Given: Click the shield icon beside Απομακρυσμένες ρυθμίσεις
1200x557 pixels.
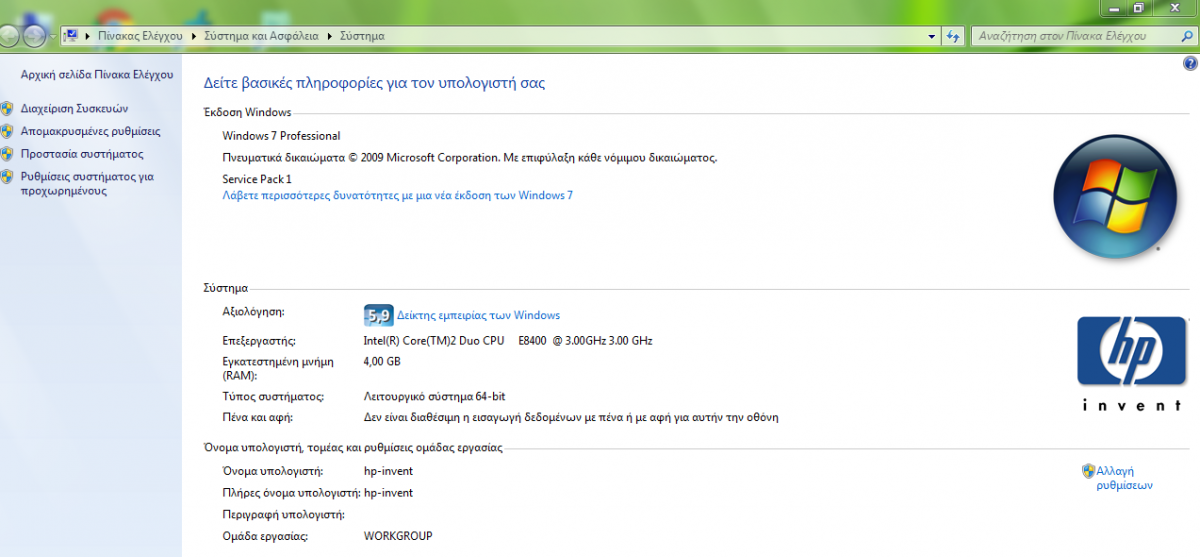Looking at the screenshot, I should pos(7,131).
